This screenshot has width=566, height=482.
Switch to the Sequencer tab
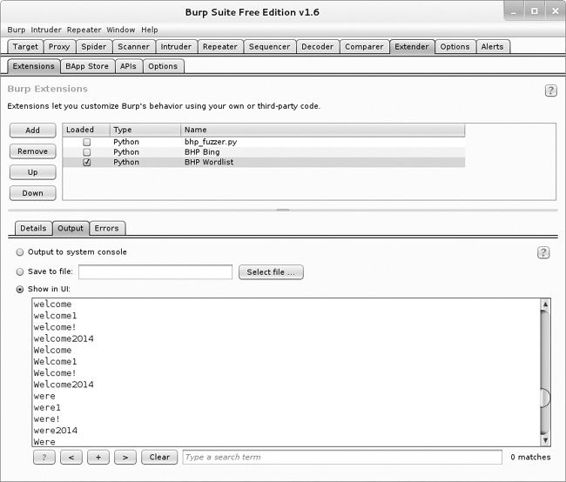(270, 47)
